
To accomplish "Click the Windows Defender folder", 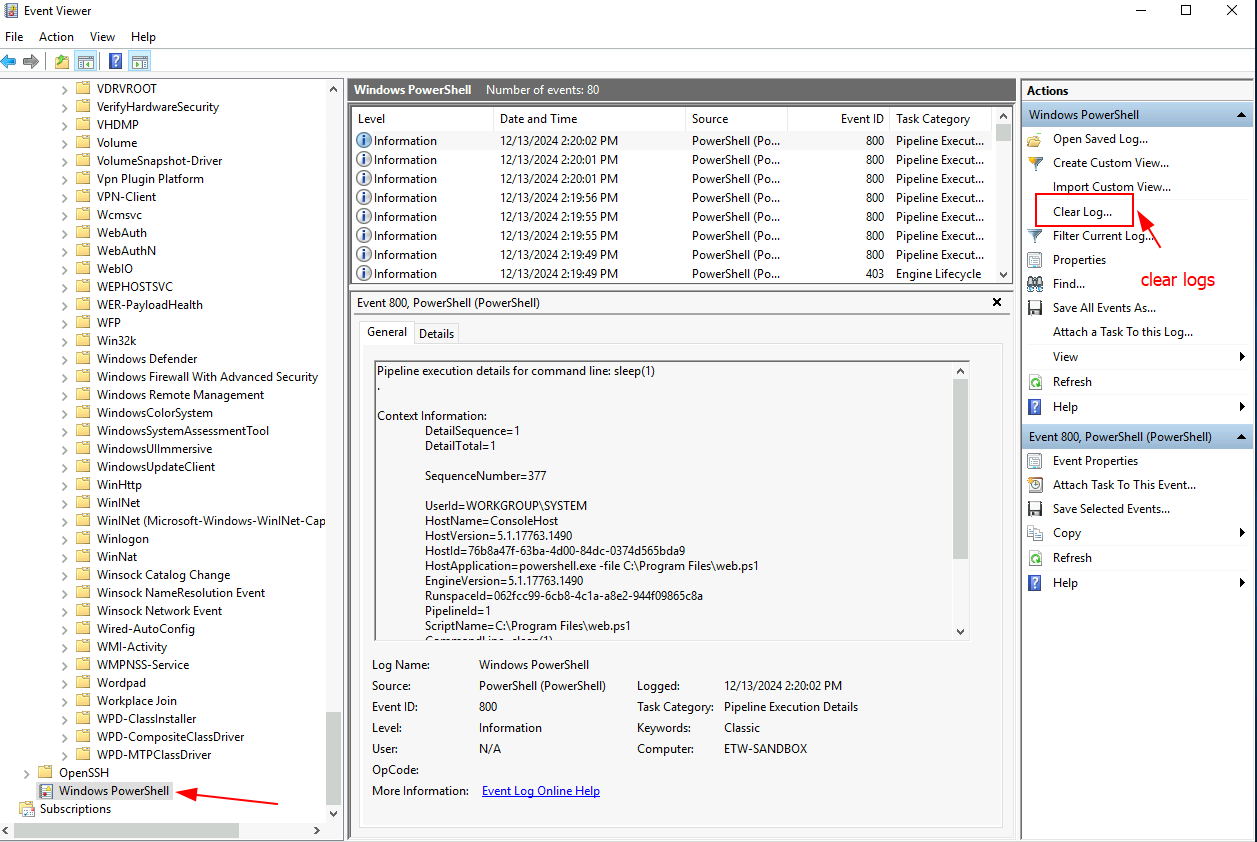I will pyautogui.click(x=147, y=359).
